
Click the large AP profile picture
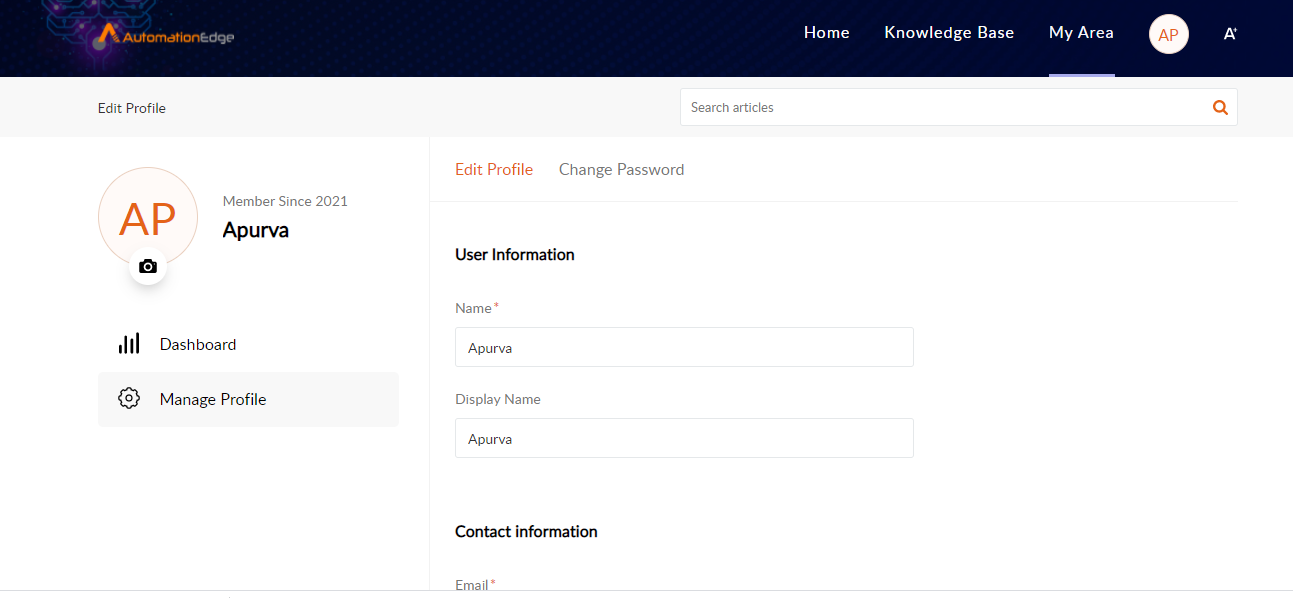(148, 217)
